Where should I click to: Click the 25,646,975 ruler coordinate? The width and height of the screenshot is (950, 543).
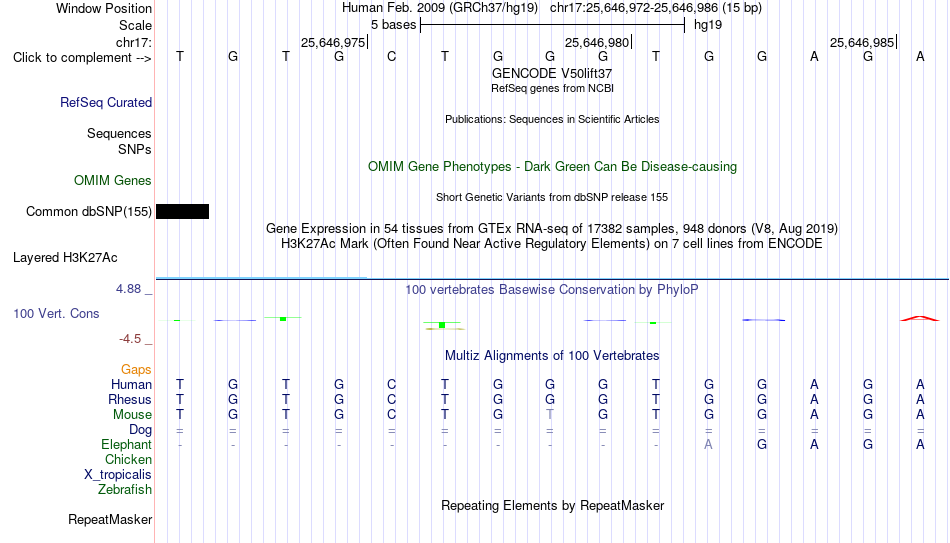pos(333,42)
